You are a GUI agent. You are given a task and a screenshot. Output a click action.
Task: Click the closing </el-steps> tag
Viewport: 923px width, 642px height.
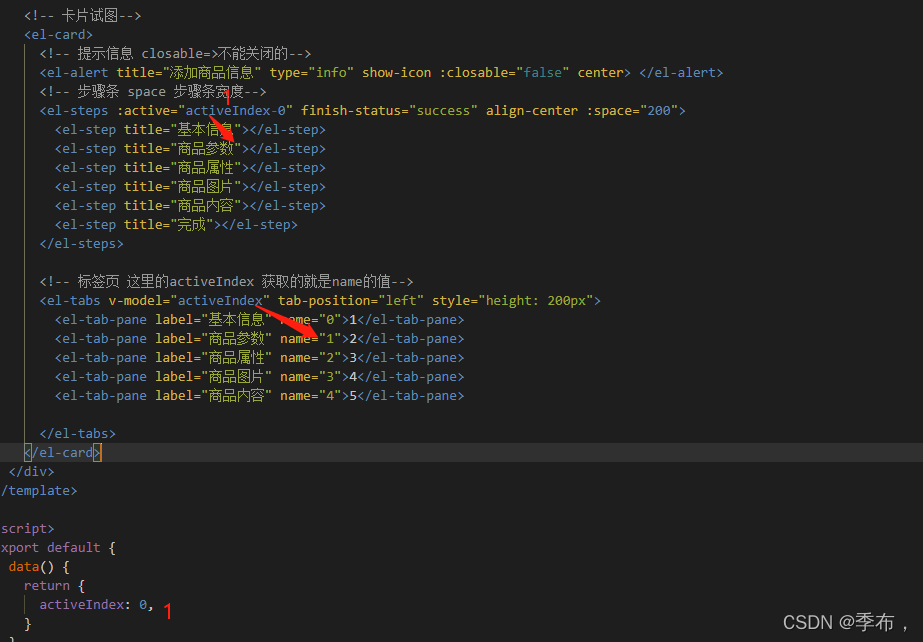pyautogui.click(x=81, y=244)
